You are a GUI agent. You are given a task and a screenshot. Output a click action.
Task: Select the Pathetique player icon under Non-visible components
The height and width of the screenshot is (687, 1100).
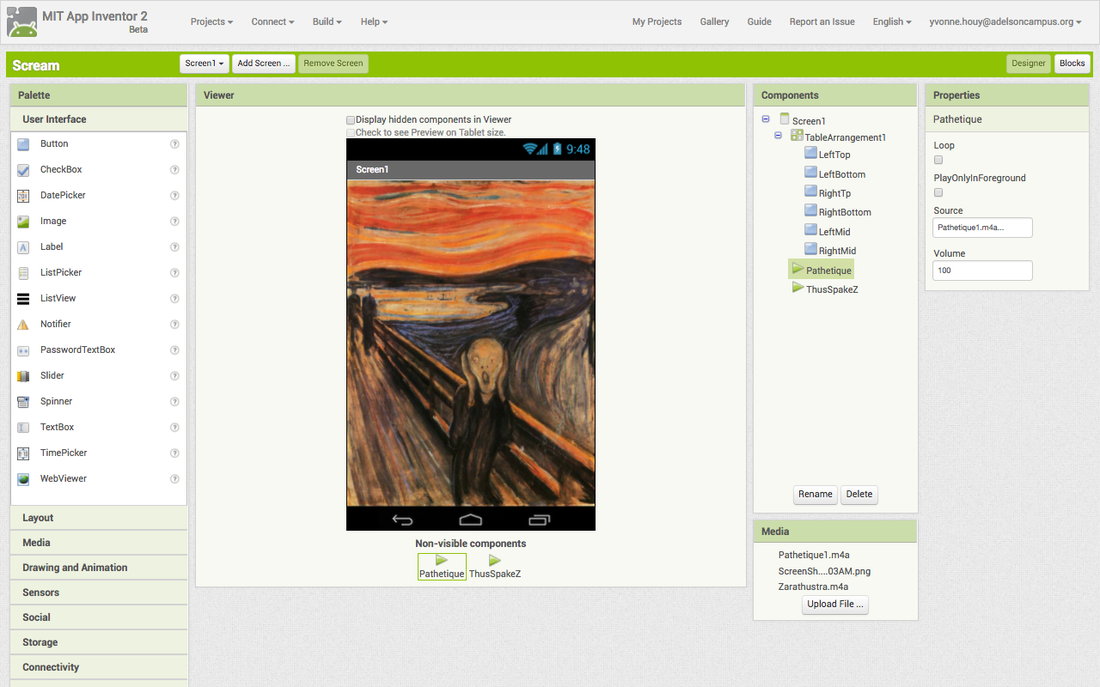coord(441,560)
